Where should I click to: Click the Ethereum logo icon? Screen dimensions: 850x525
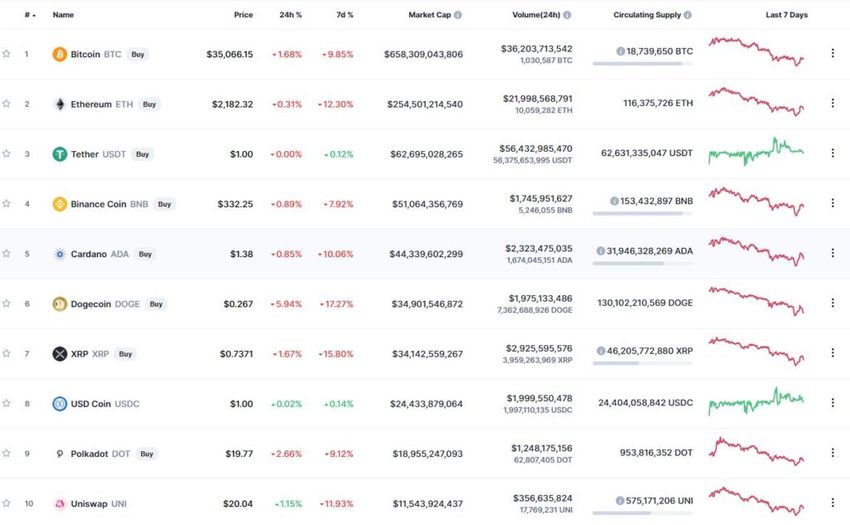tap(60, 104)
